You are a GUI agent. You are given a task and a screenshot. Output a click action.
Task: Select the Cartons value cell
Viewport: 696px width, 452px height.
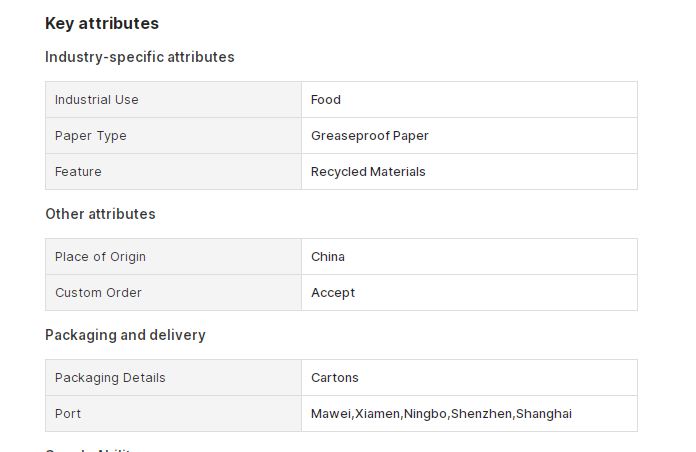[469, 377]
